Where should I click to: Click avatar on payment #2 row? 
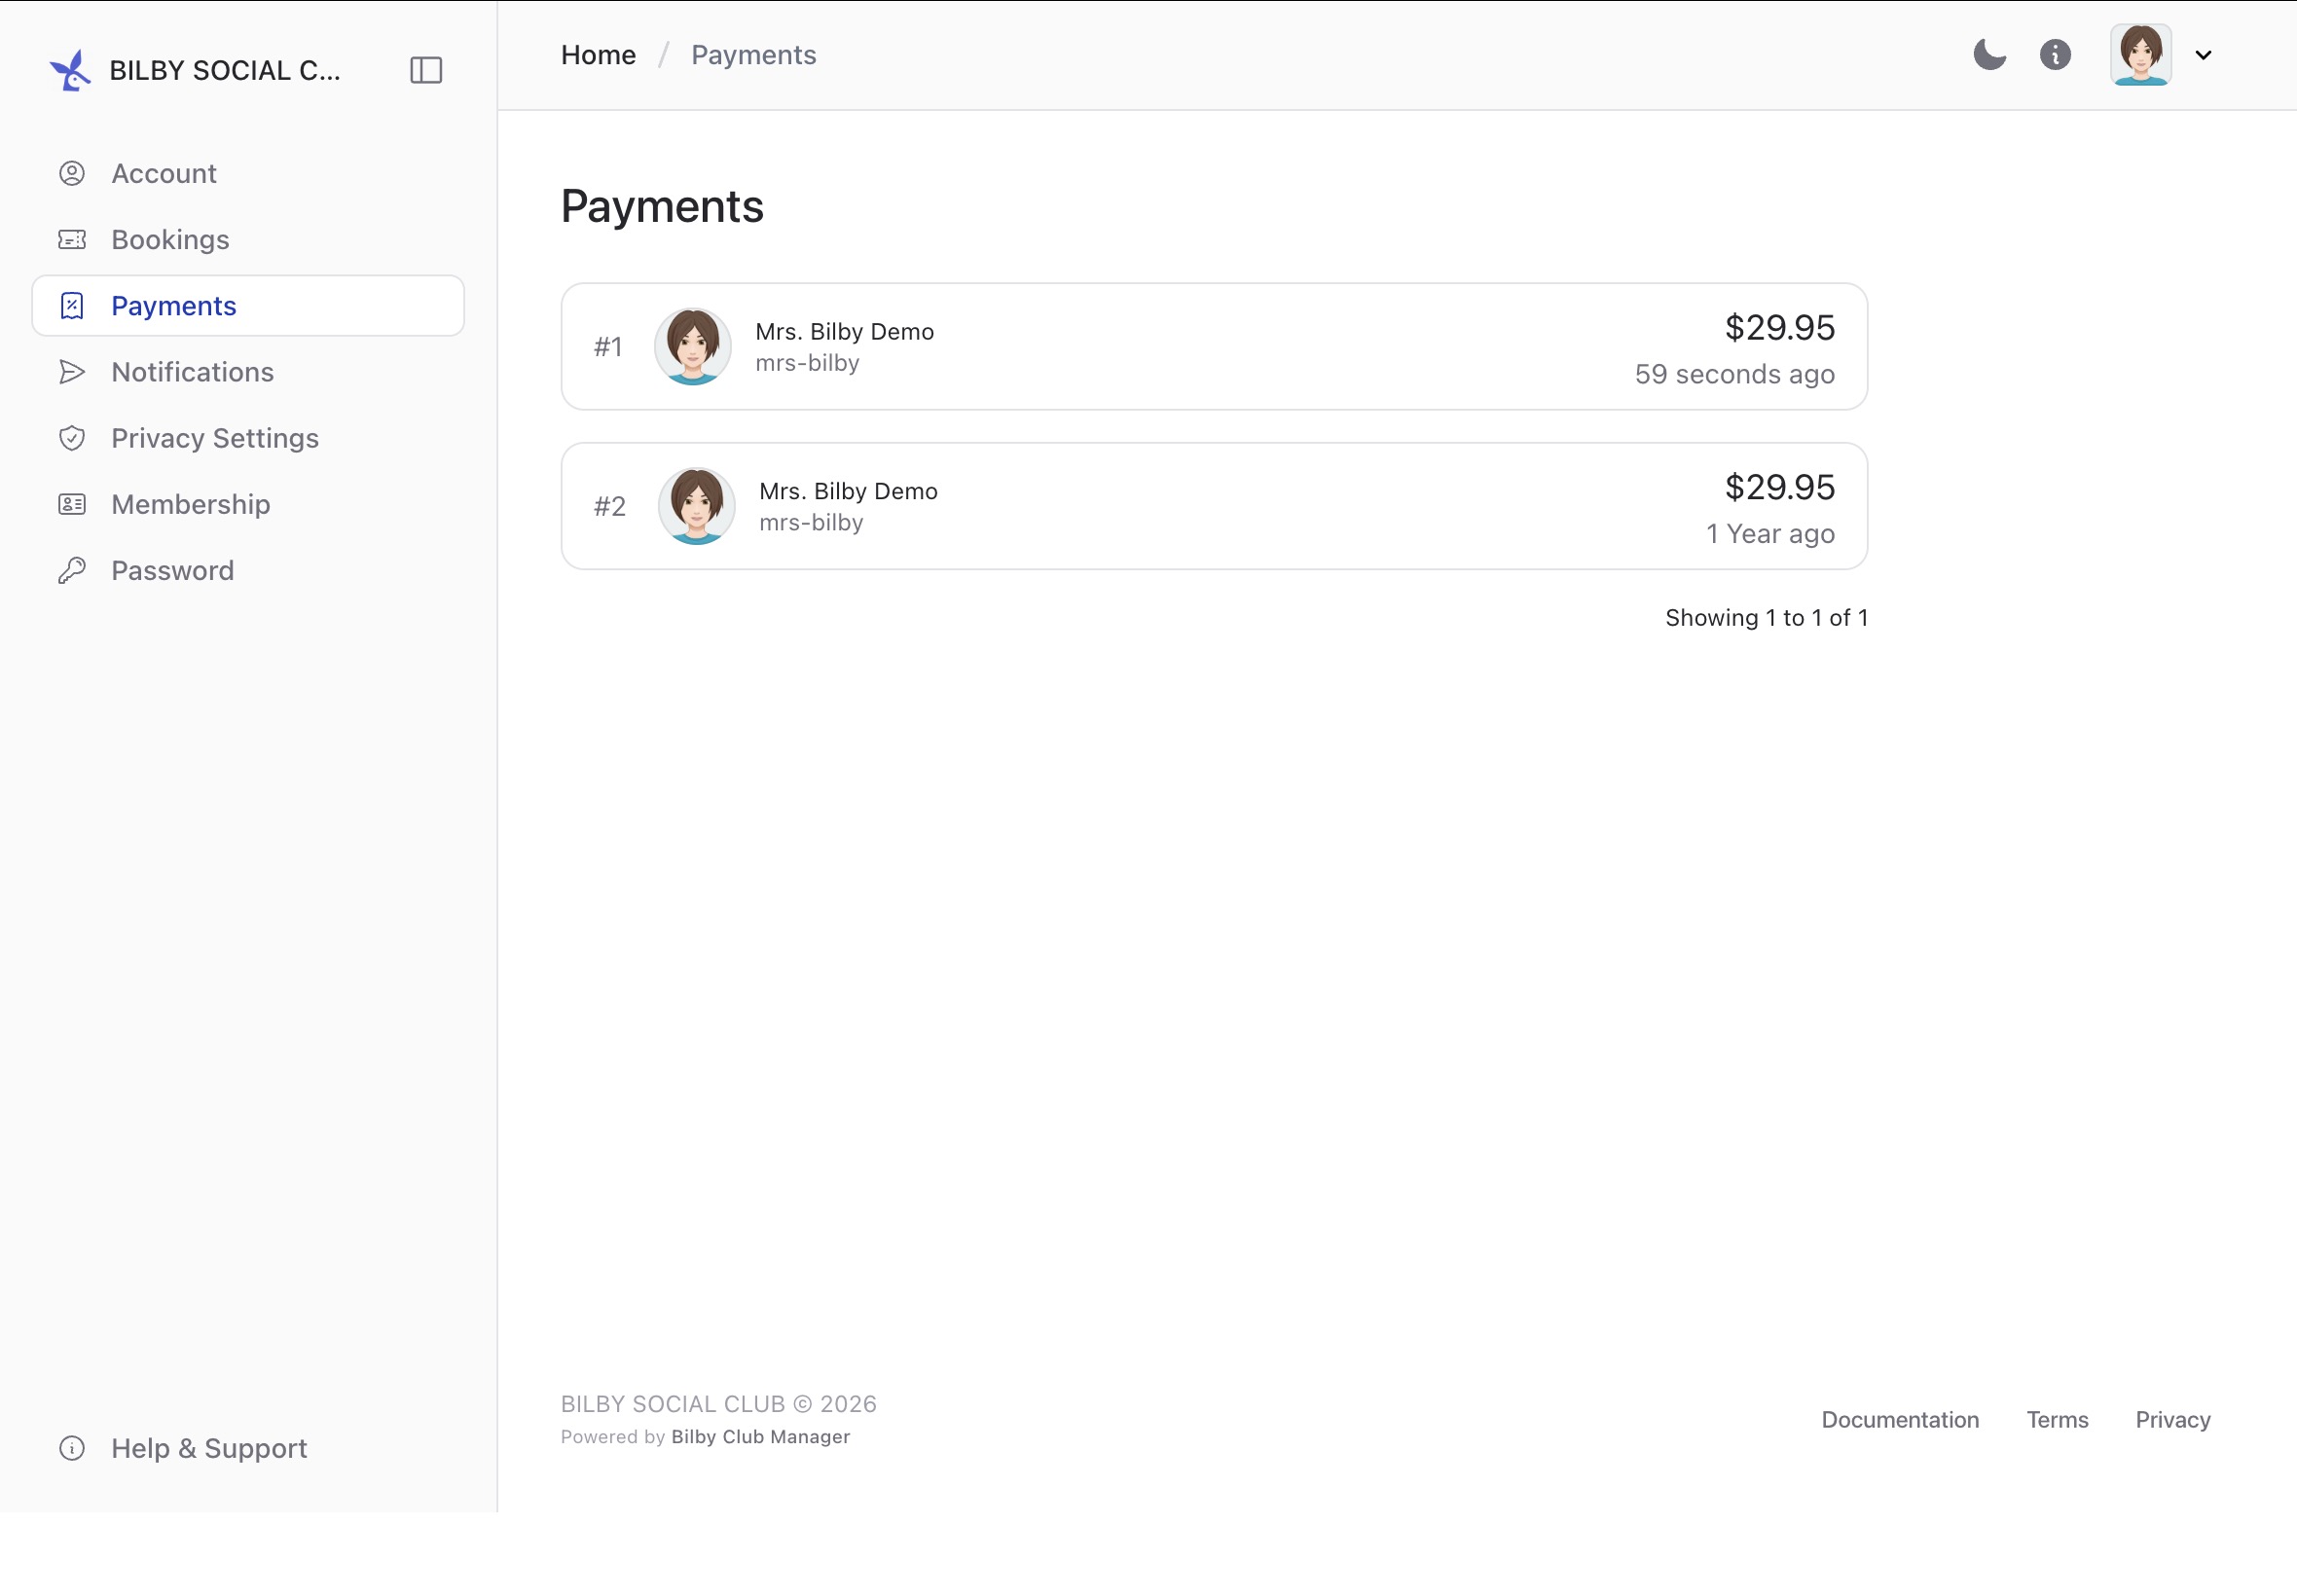(x=696, y=506)
